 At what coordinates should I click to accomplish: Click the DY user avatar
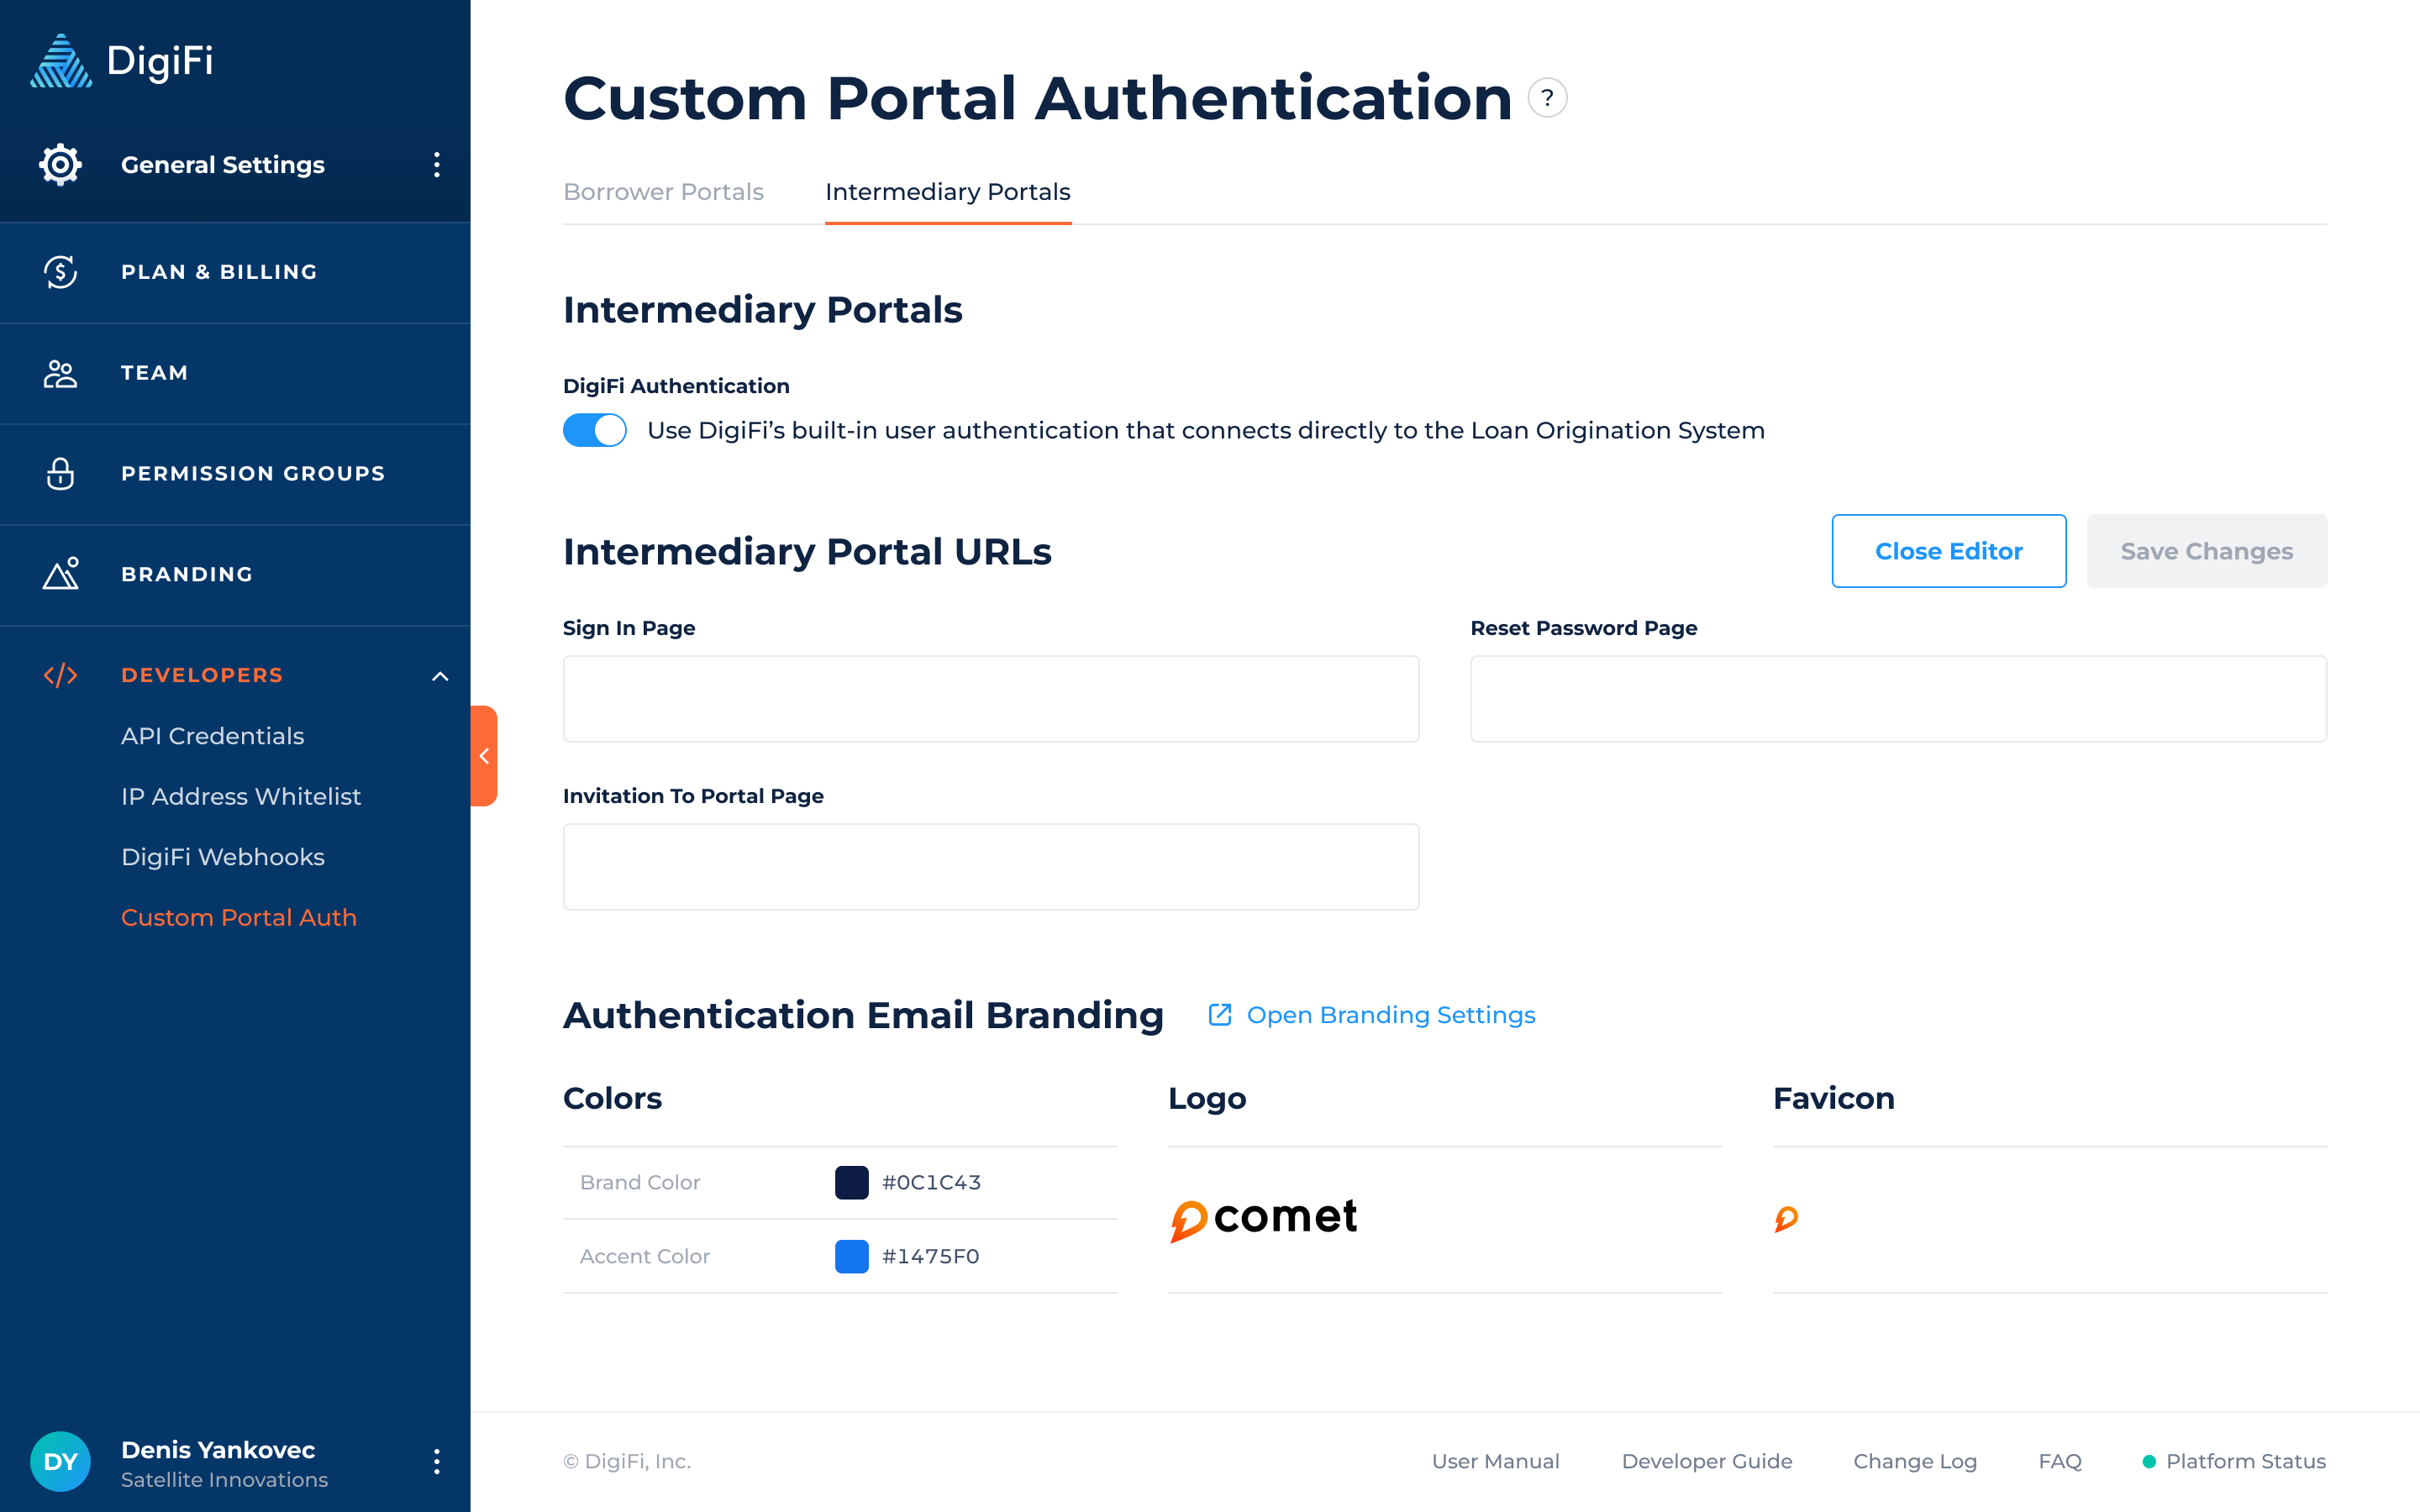(60, 1461)
